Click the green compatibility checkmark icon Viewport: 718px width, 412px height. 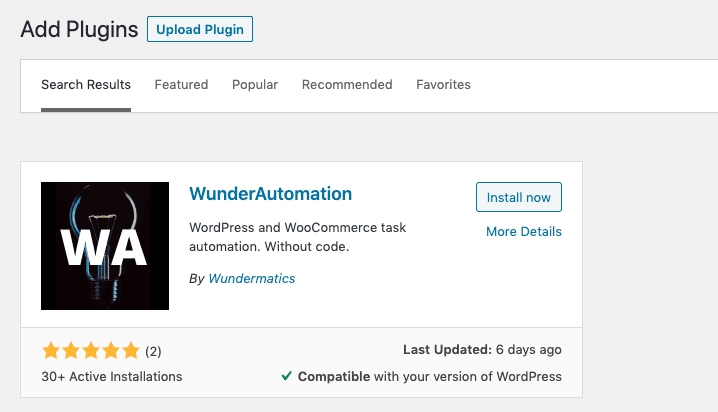[x=287, y=377]
